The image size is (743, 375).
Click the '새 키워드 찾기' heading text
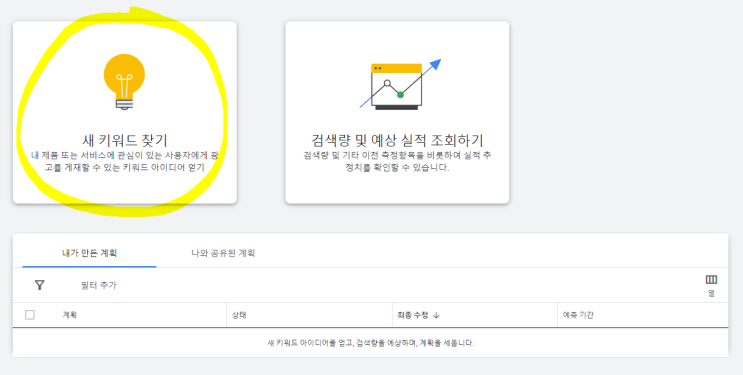[x=125, y=140]
